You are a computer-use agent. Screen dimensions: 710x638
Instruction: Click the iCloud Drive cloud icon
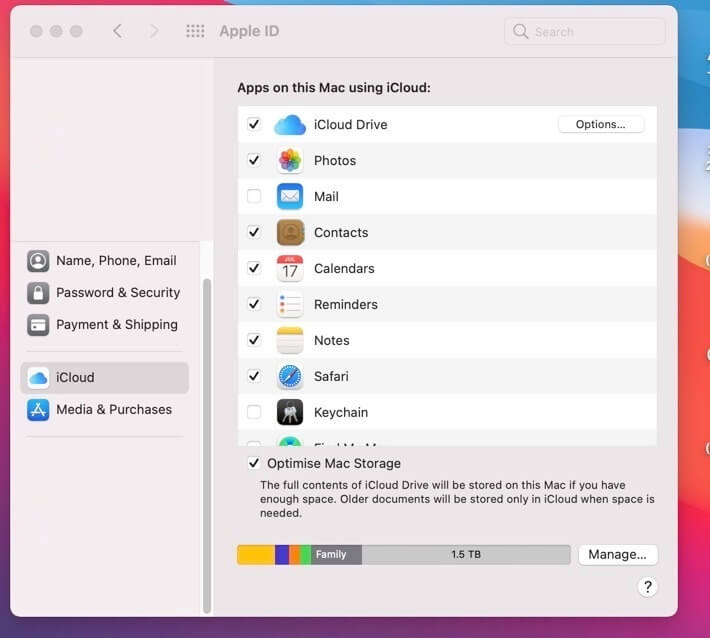290,125
